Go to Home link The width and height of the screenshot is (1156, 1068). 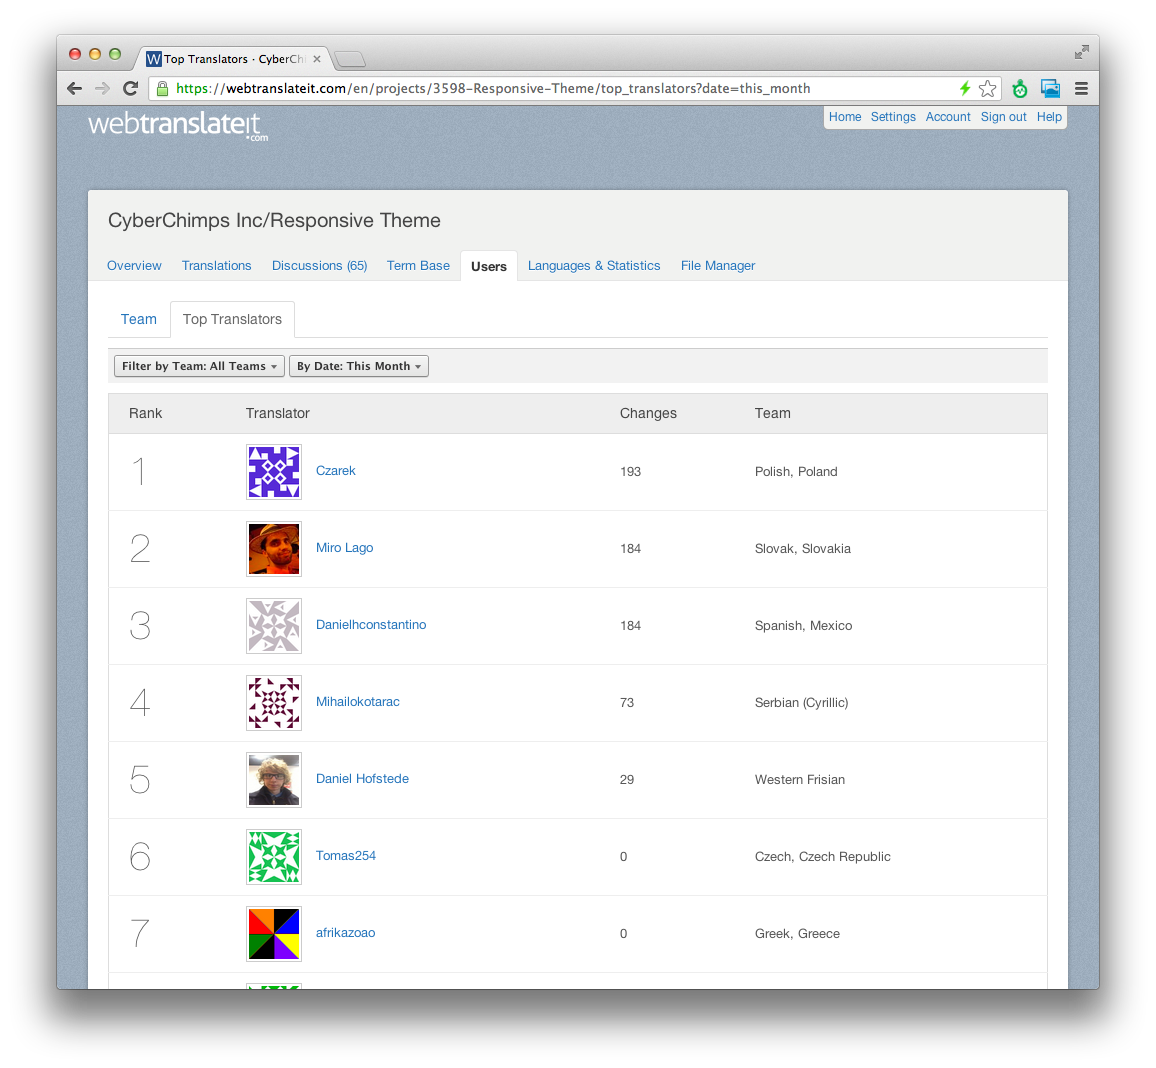[x=845, y=116]
